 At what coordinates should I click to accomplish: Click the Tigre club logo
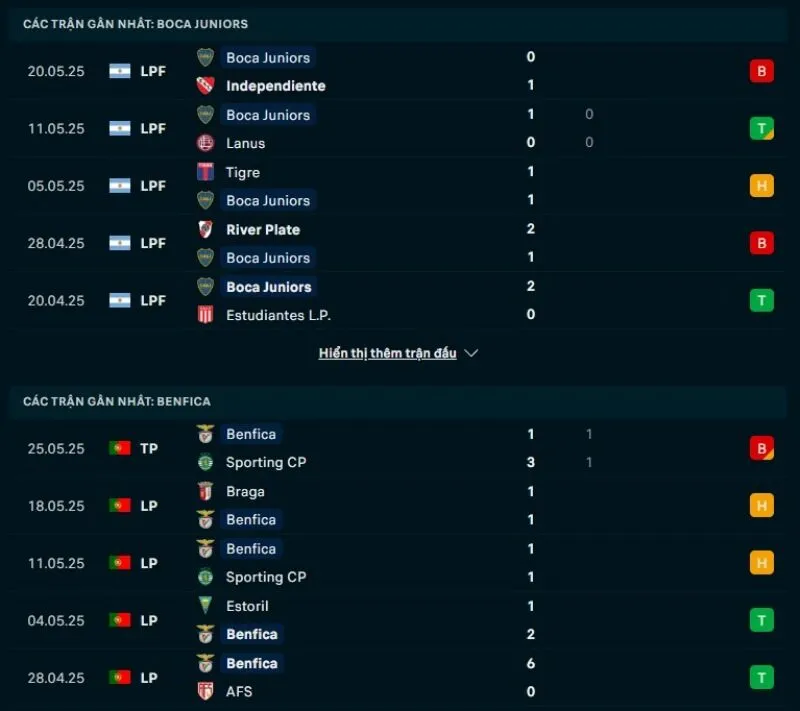click(x=204, y=172)
